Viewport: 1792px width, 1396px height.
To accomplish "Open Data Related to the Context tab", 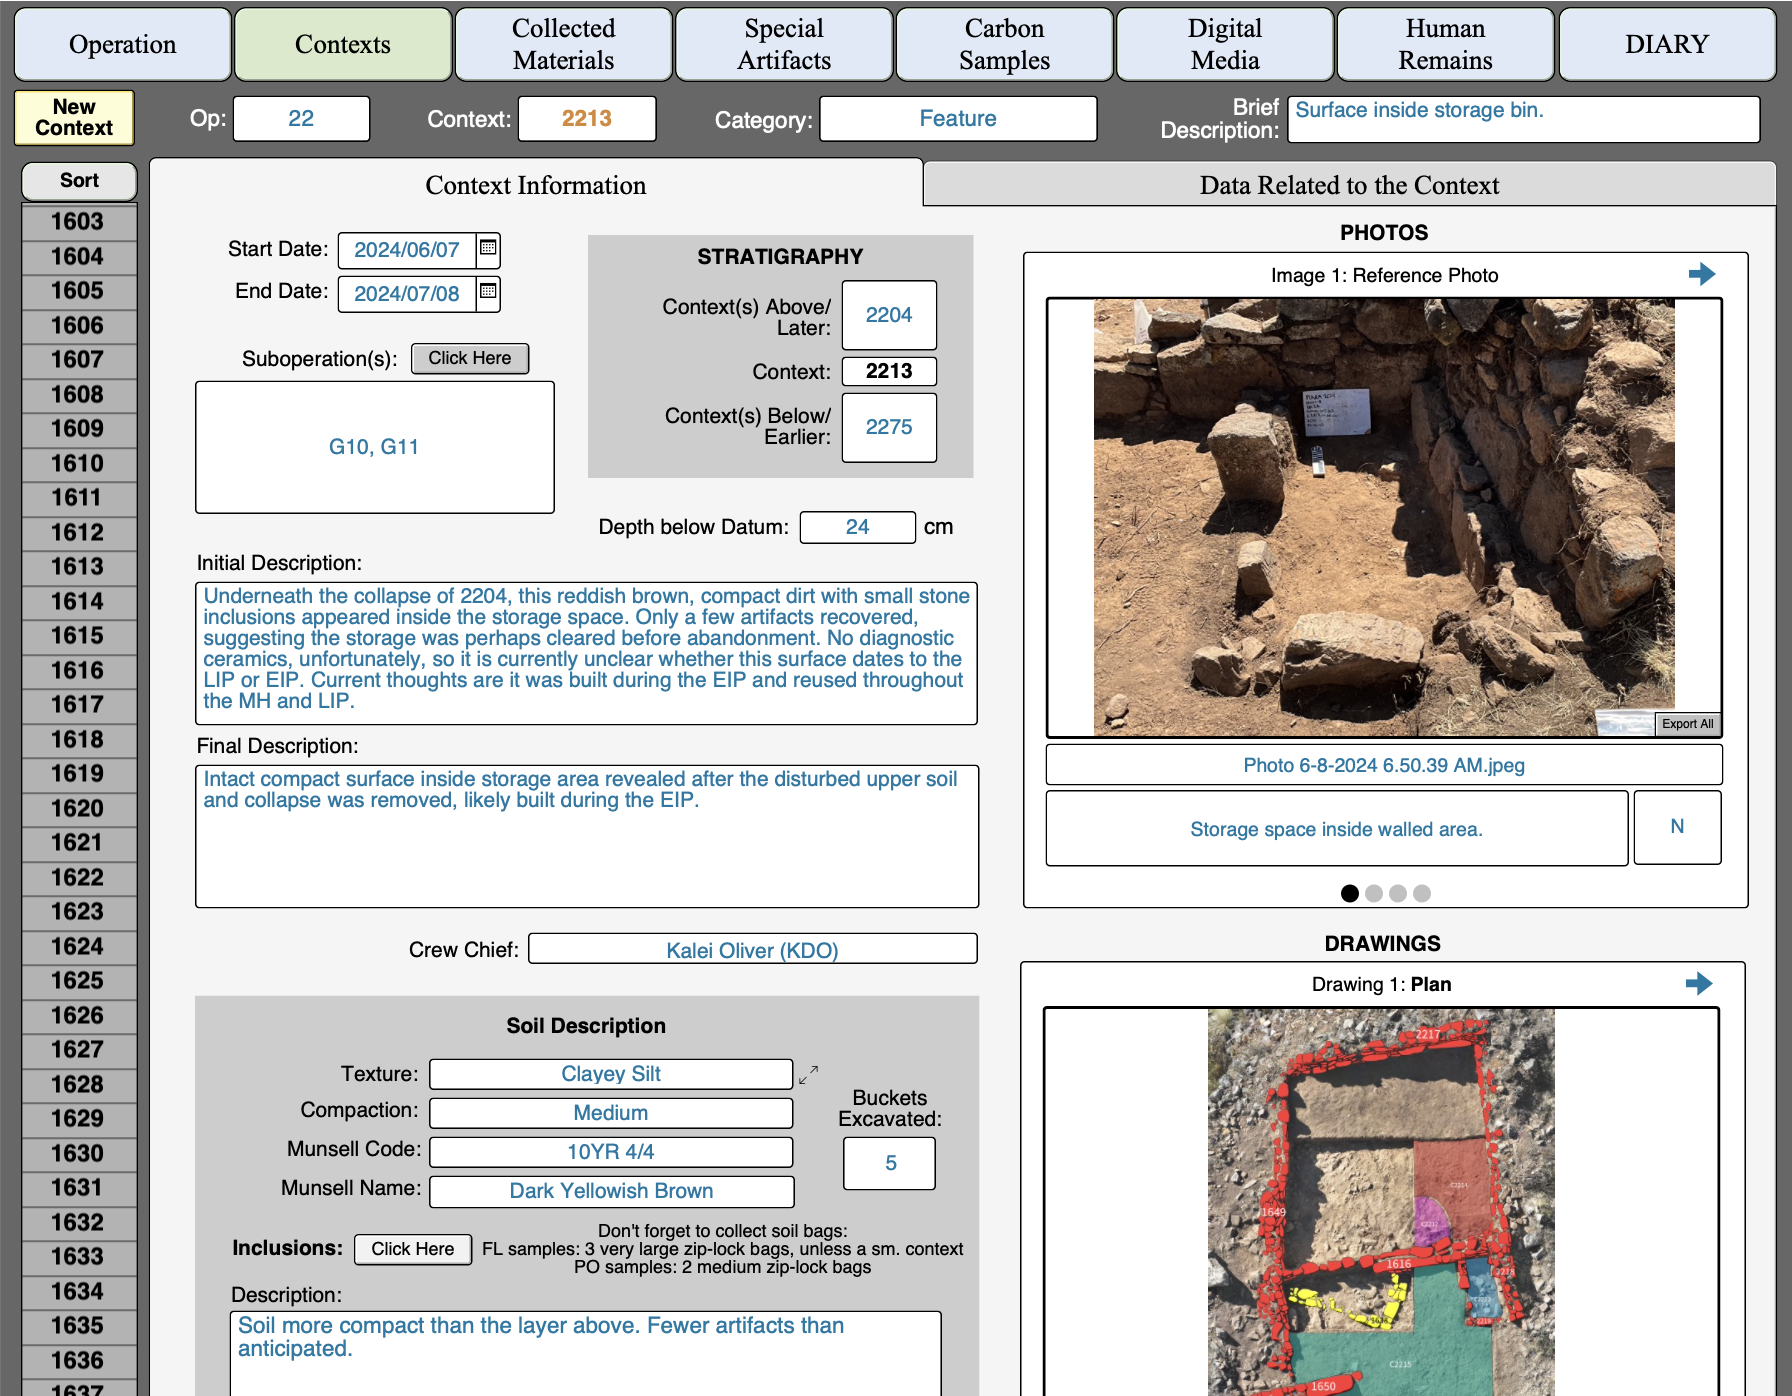I will pos(1348,185).
